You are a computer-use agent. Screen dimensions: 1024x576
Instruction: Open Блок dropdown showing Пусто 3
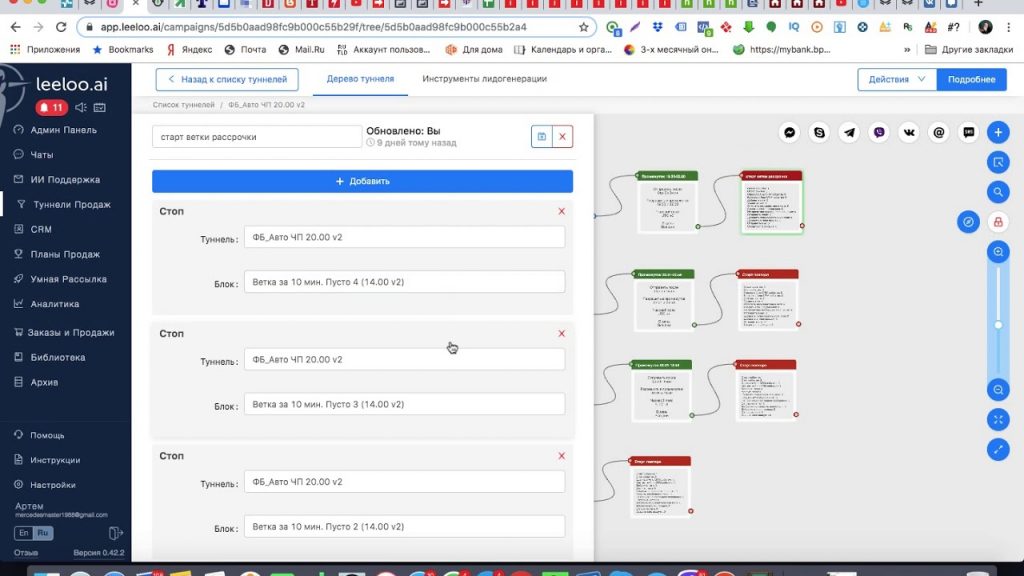[x=404, y=404]
